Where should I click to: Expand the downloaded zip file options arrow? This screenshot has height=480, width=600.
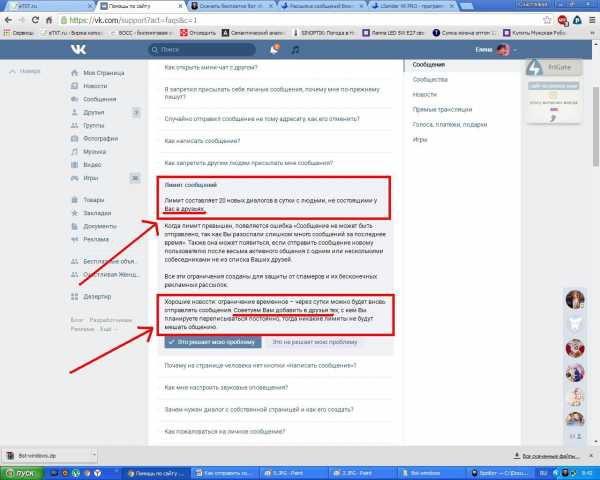point(93,455)
